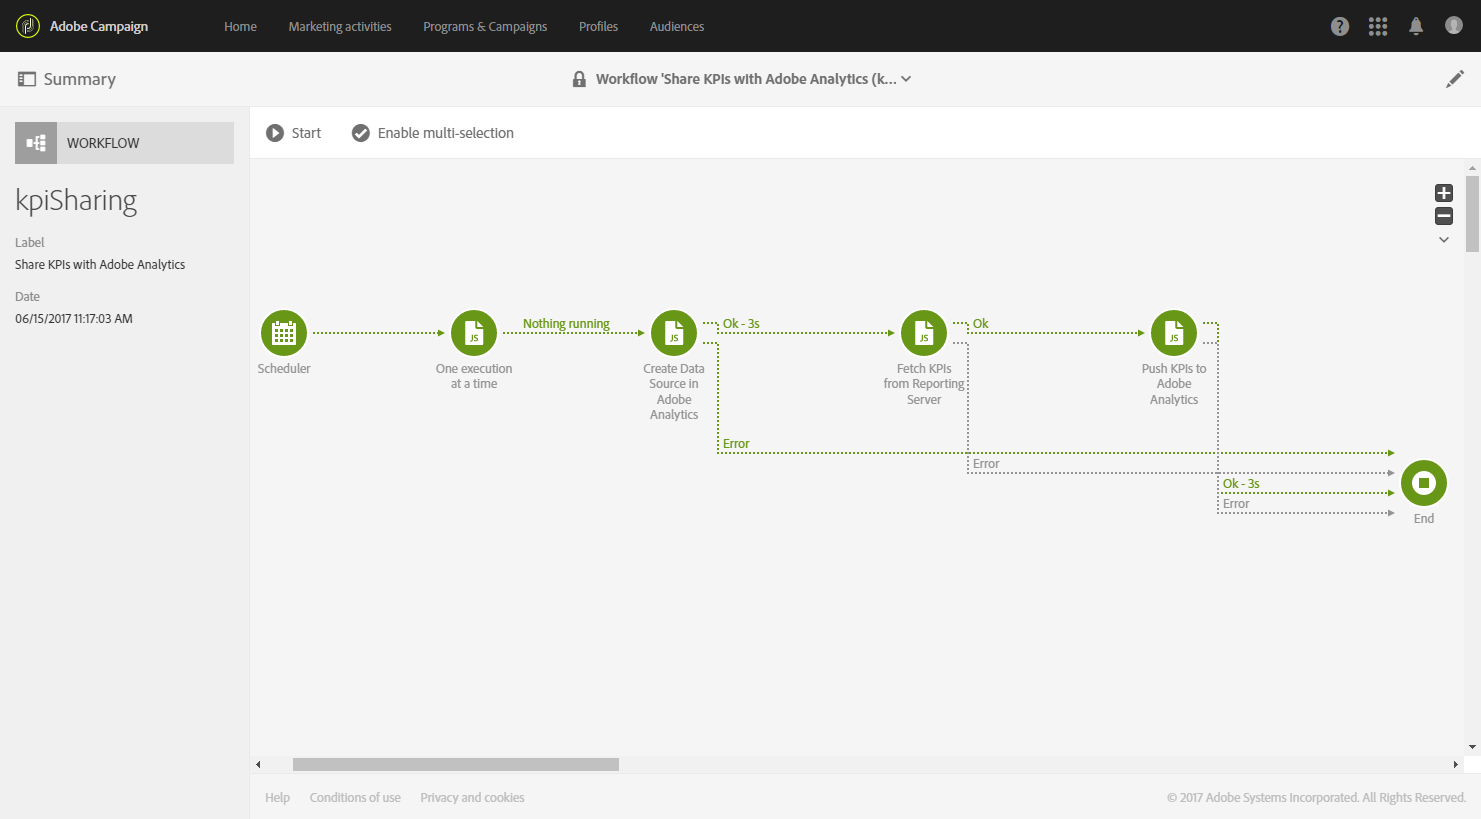Click the 'Fetch KPIs from Reporting Server' caption
The image size is (1481, 819).
(924, 384)
